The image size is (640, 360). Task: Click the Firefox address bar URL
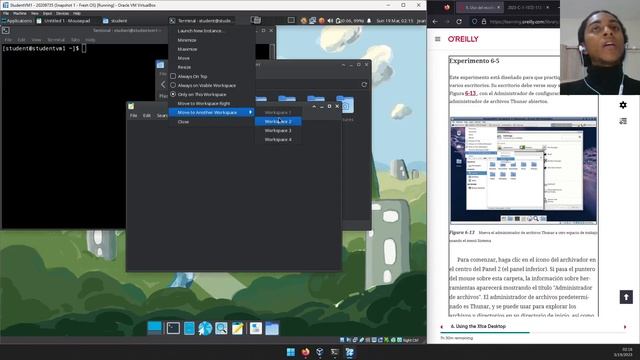click(x=524, y=21)
